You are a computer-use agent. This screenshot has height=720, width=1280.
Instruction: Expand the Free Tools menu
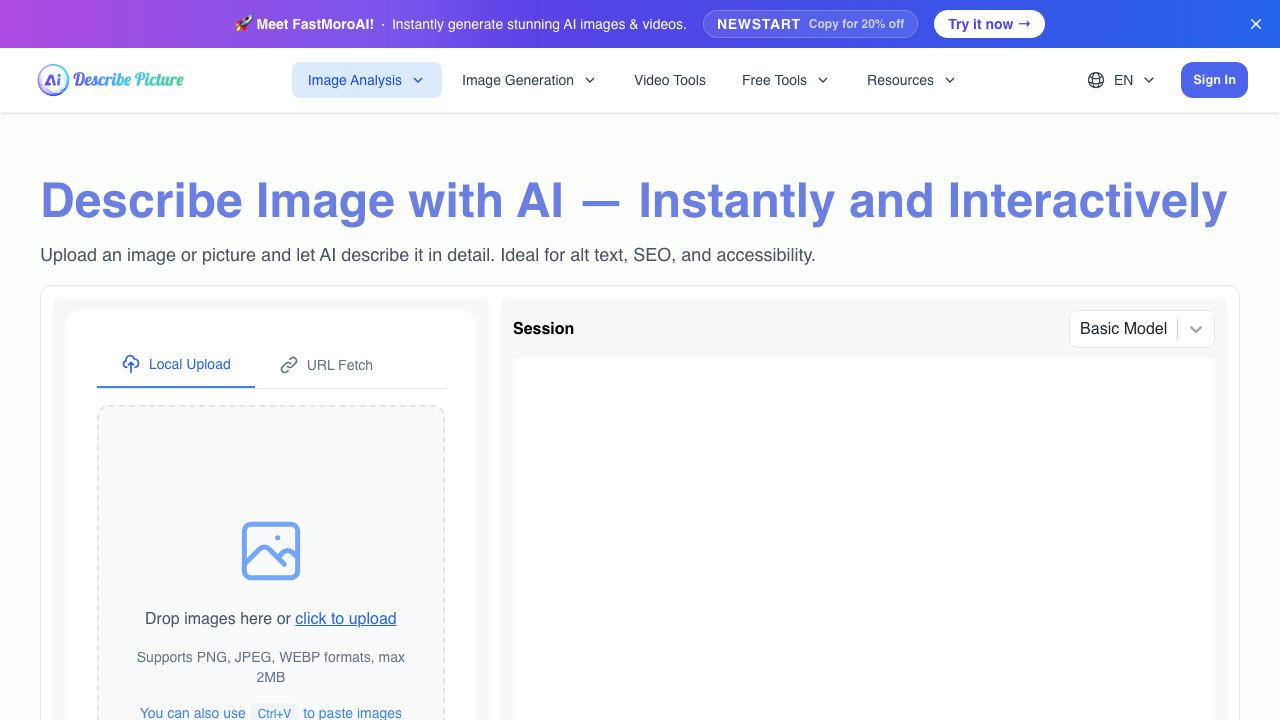785,80
